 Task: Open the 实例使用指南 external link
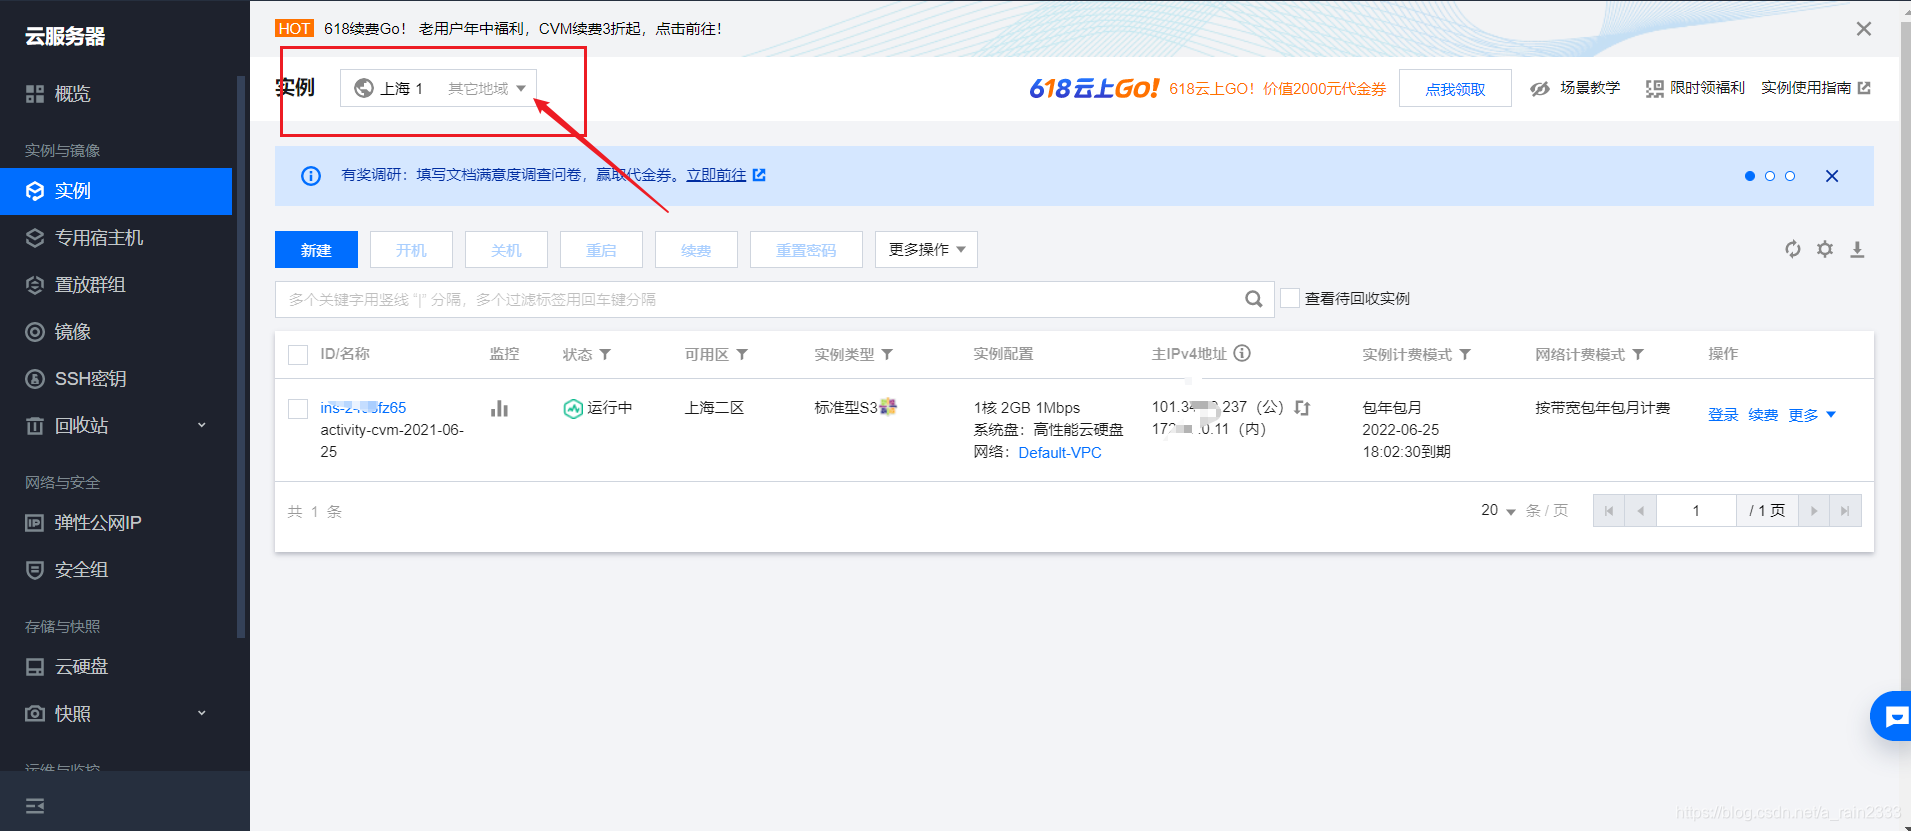point(1815,88)
